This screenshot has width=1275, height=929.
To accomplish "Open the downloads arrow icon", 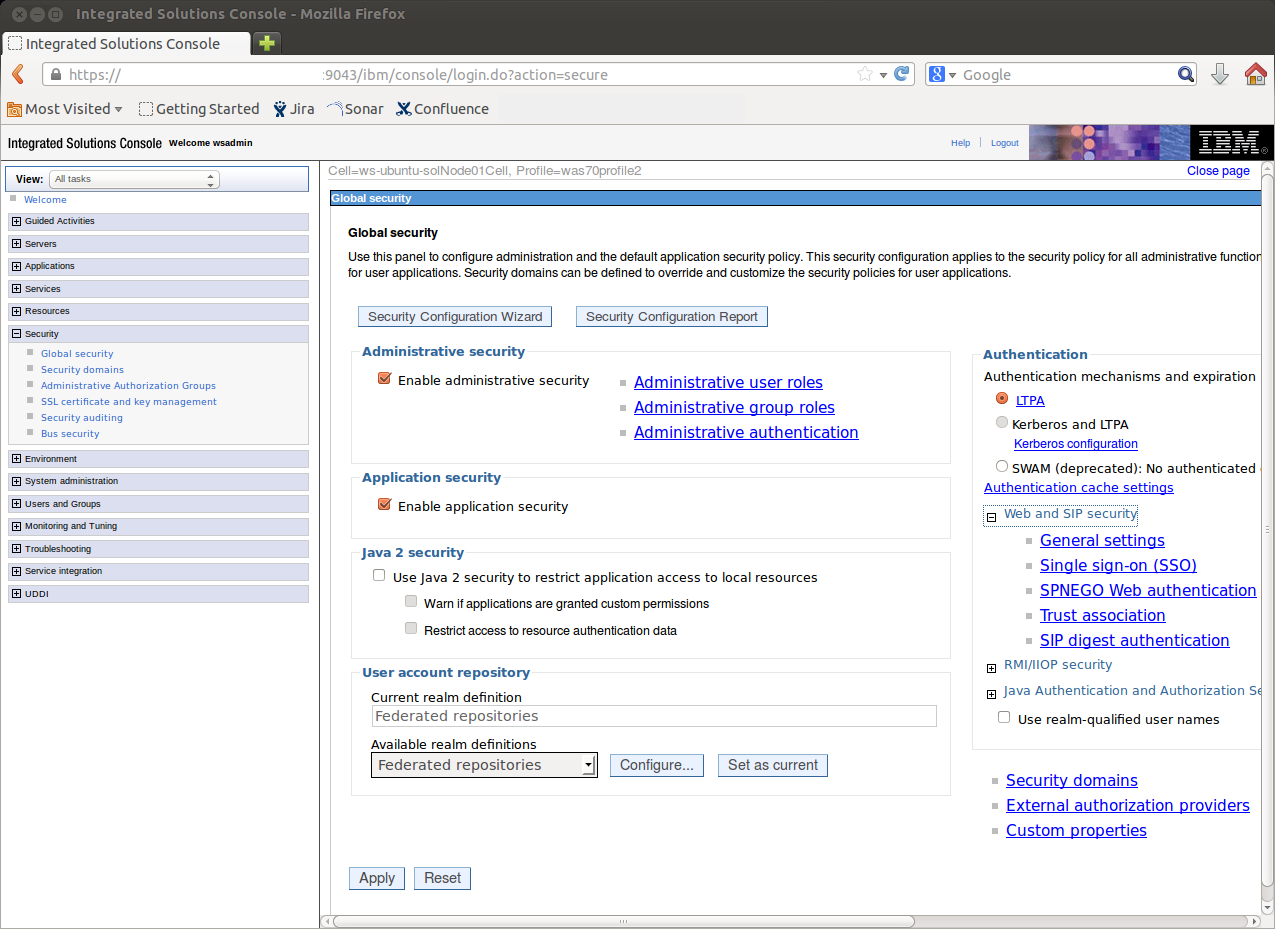I will [x=1219, y=74].
